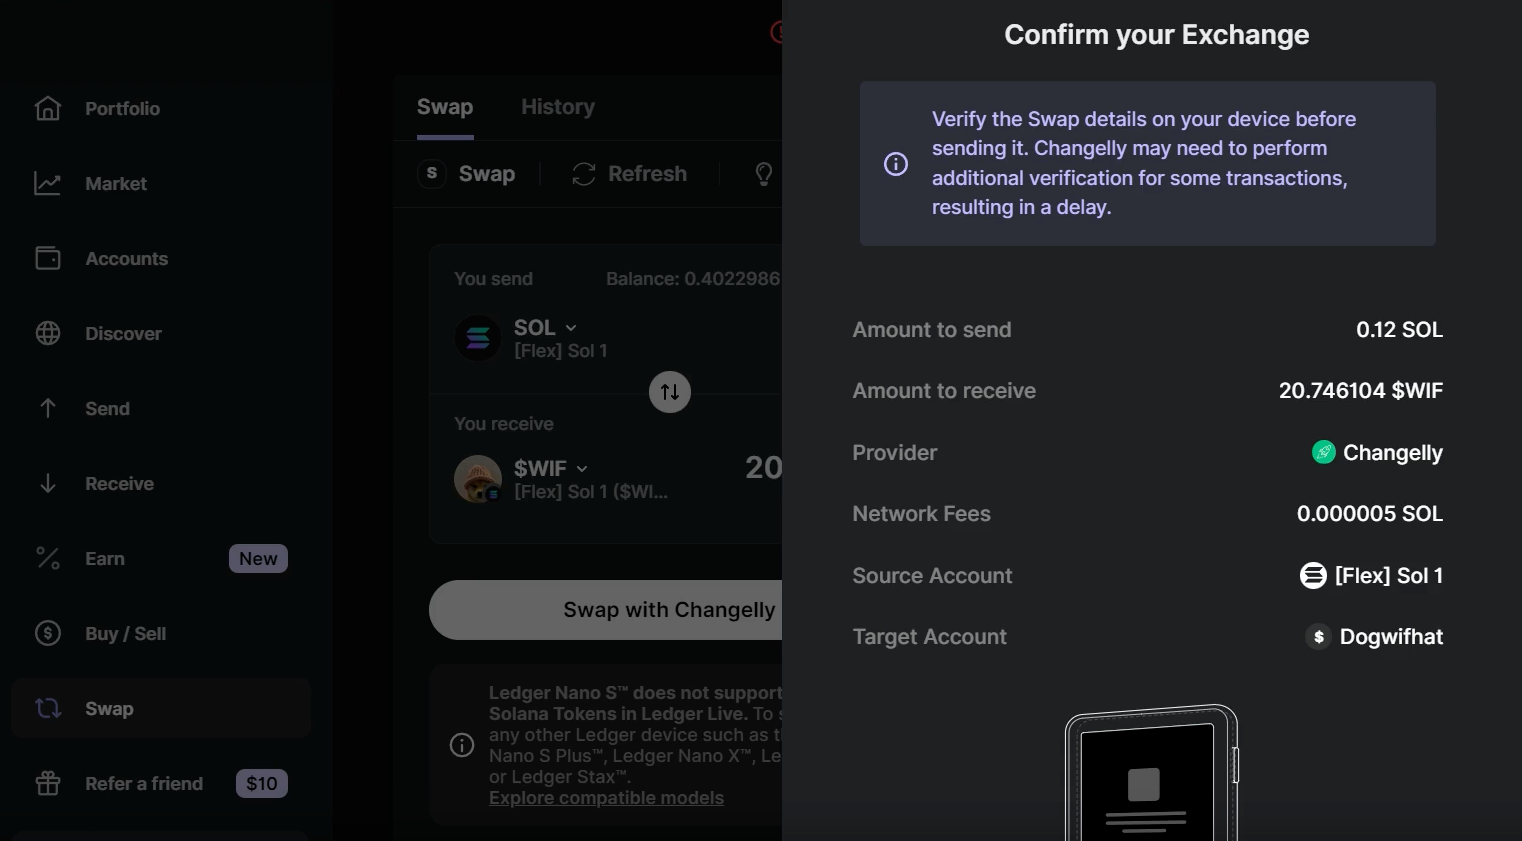Expand the $WIF currency dropdown
This screenshot has width=1522, height=841.
point(551,468)
